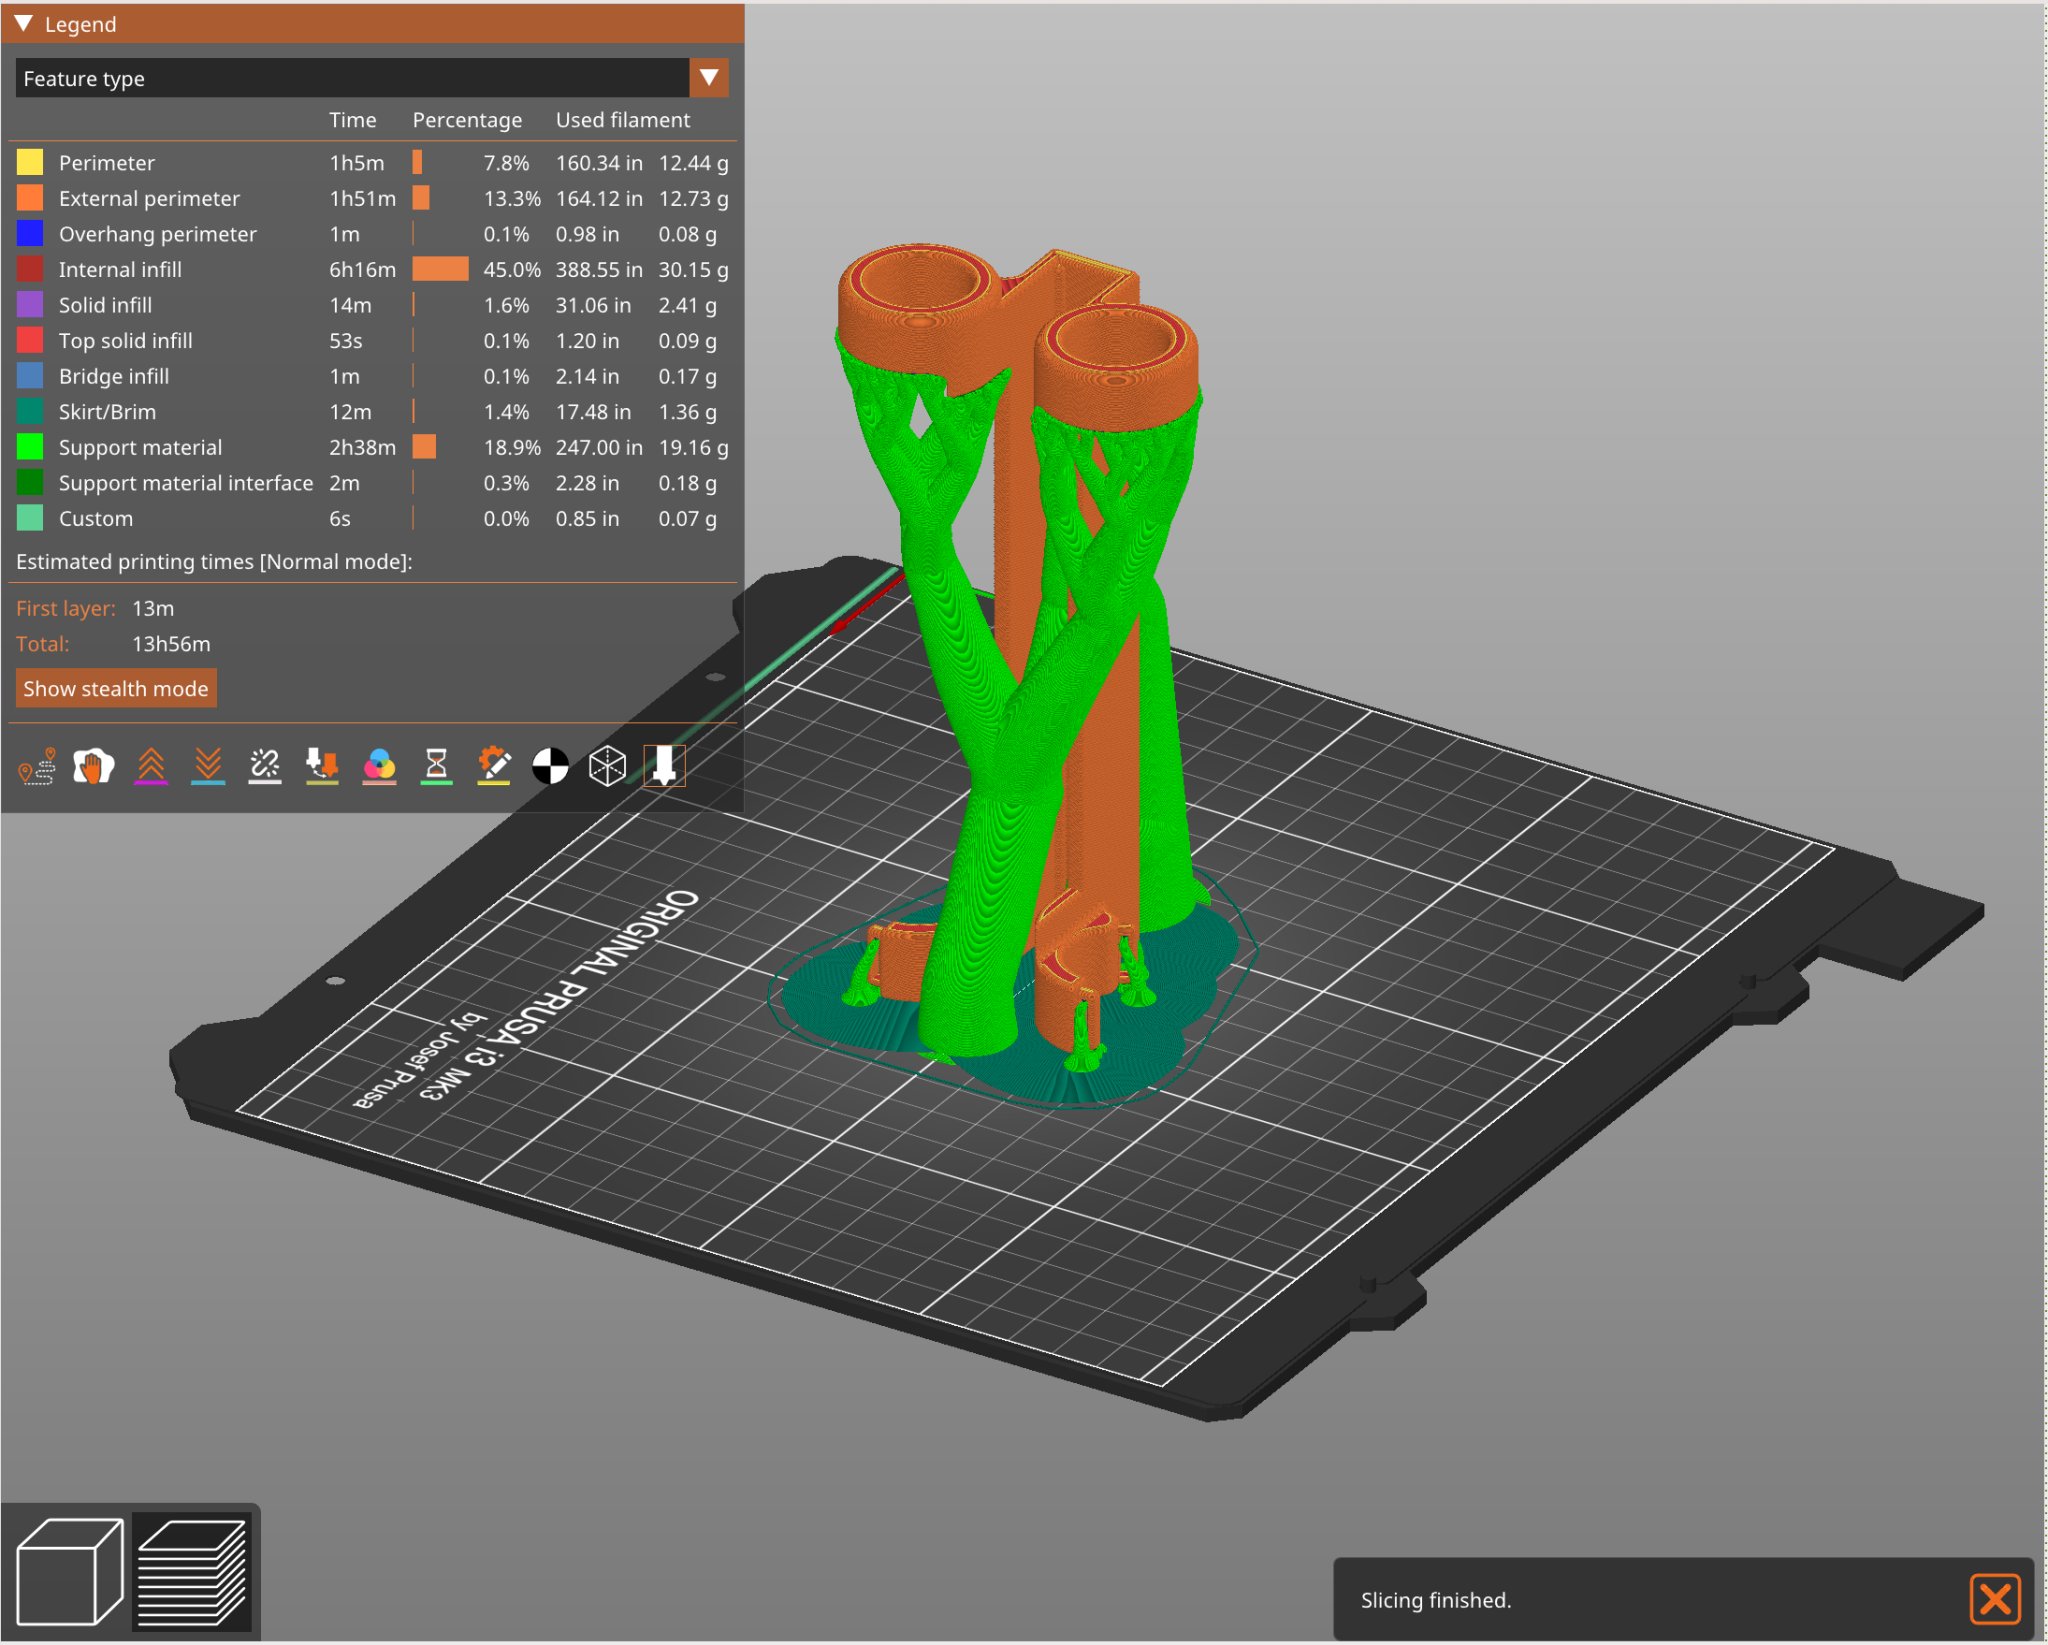Toggle pause prints hourglass icon
Image resolution: width=2048 pixels, height=1645 pixels.
(x=436, y=767)
